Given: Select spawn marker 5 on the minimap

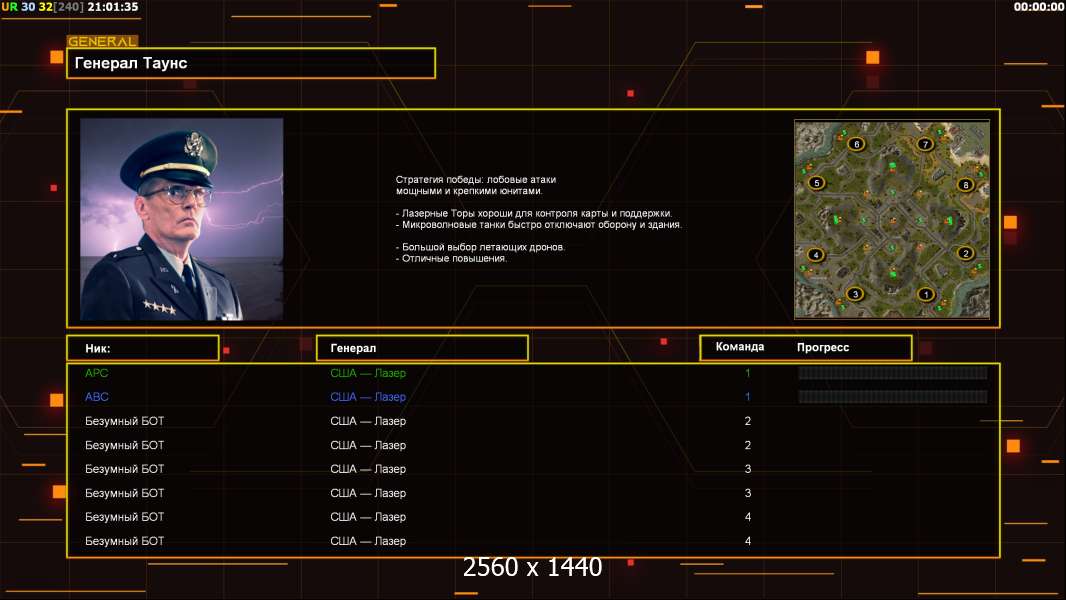Looking at the screenshot, I should pyautogui.click(x=816, y=183).
